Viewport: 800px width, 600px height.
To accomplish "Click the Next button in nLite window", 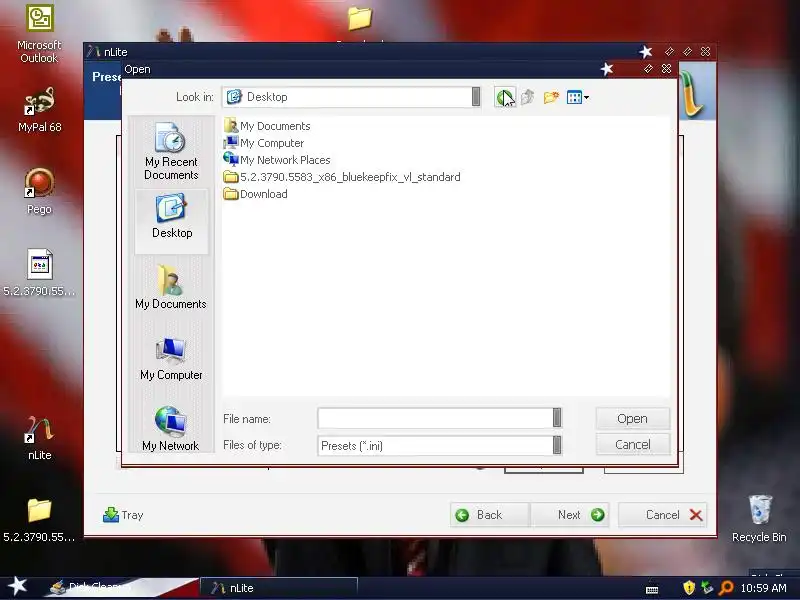I will (x=570, y=515).
